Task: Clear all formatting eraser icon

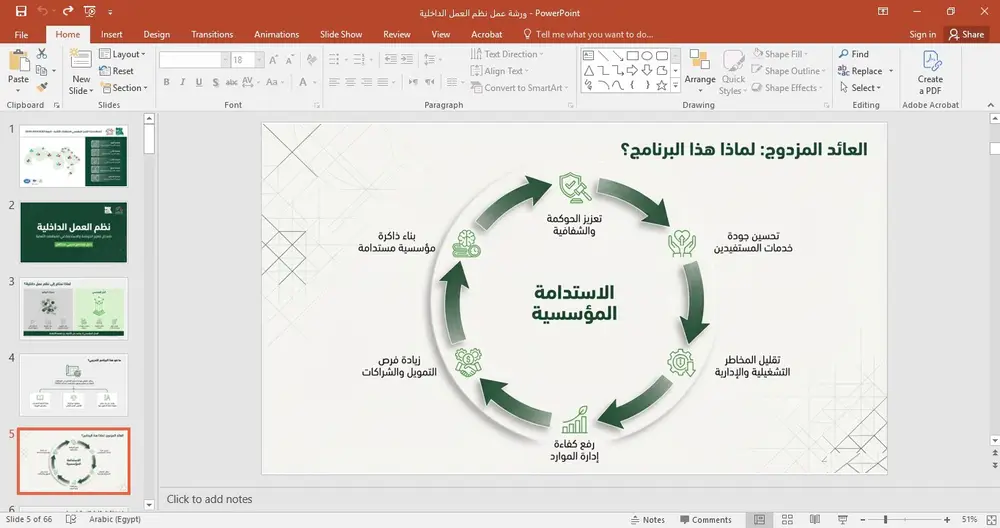Action: 312,60
